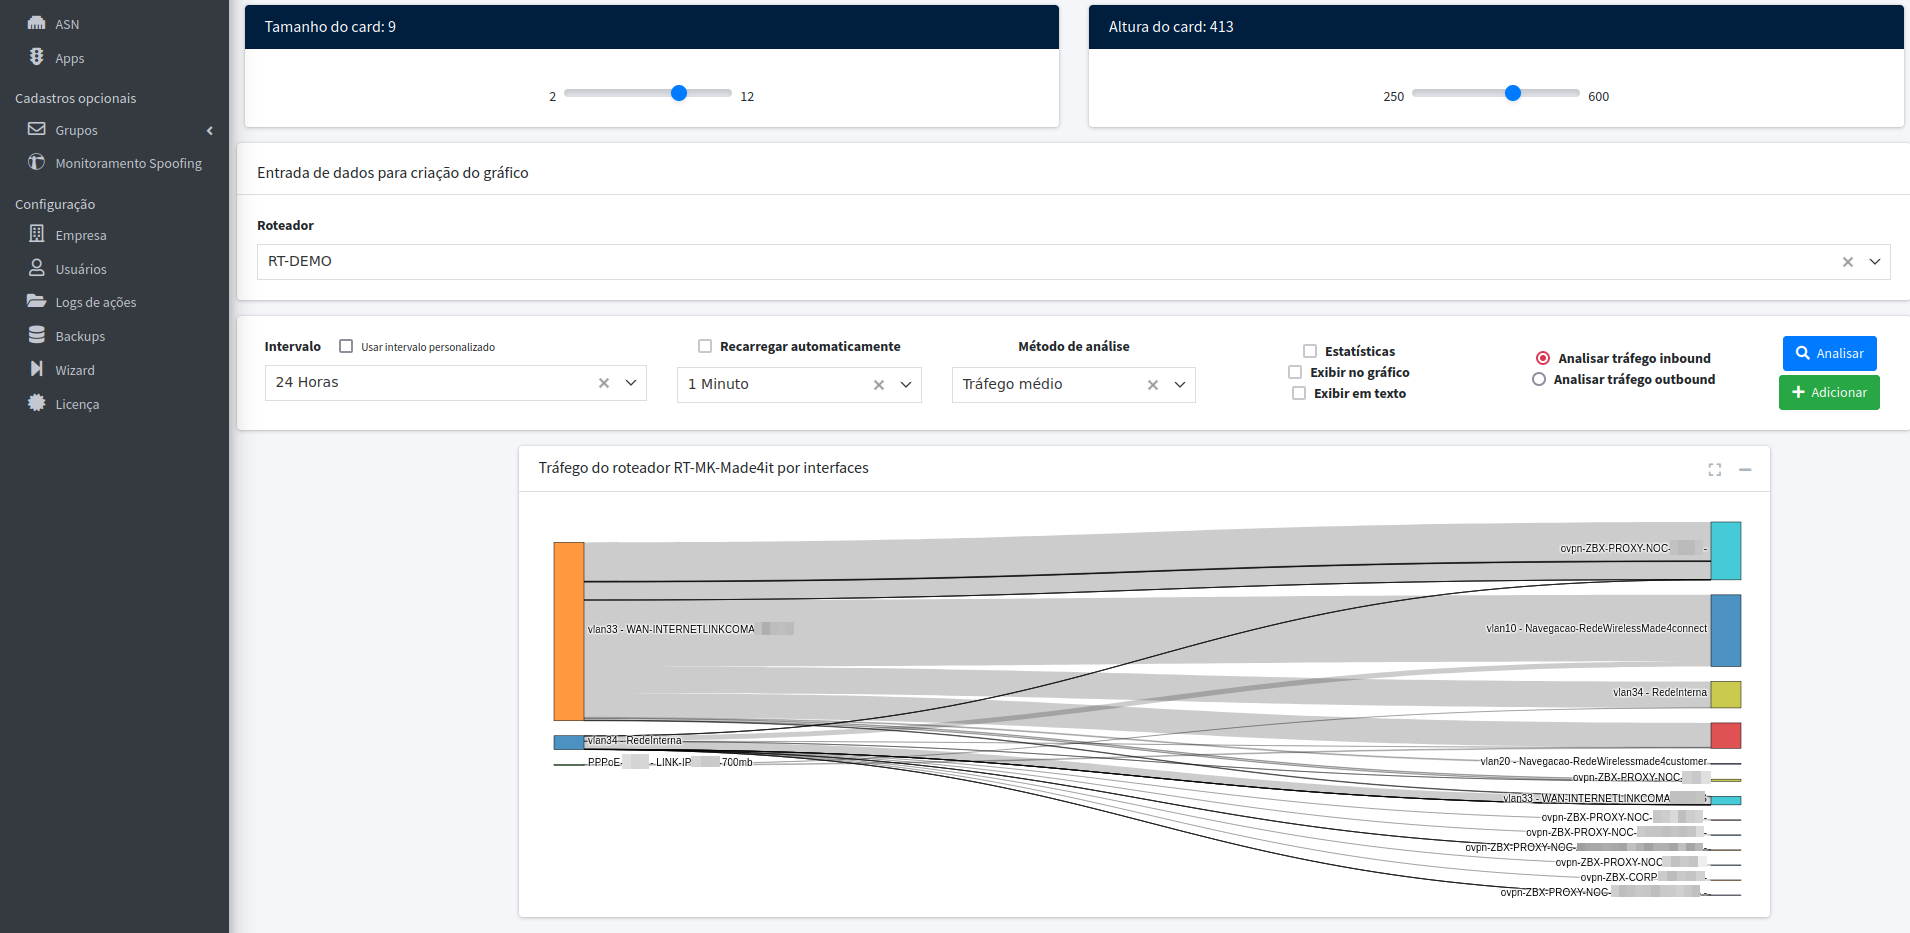Click 'Tráfego do roteador RT-MK-Made4it' title
Image resolution: width=1910 pixels, height=933 pixels.
click(x=703, y=468)
